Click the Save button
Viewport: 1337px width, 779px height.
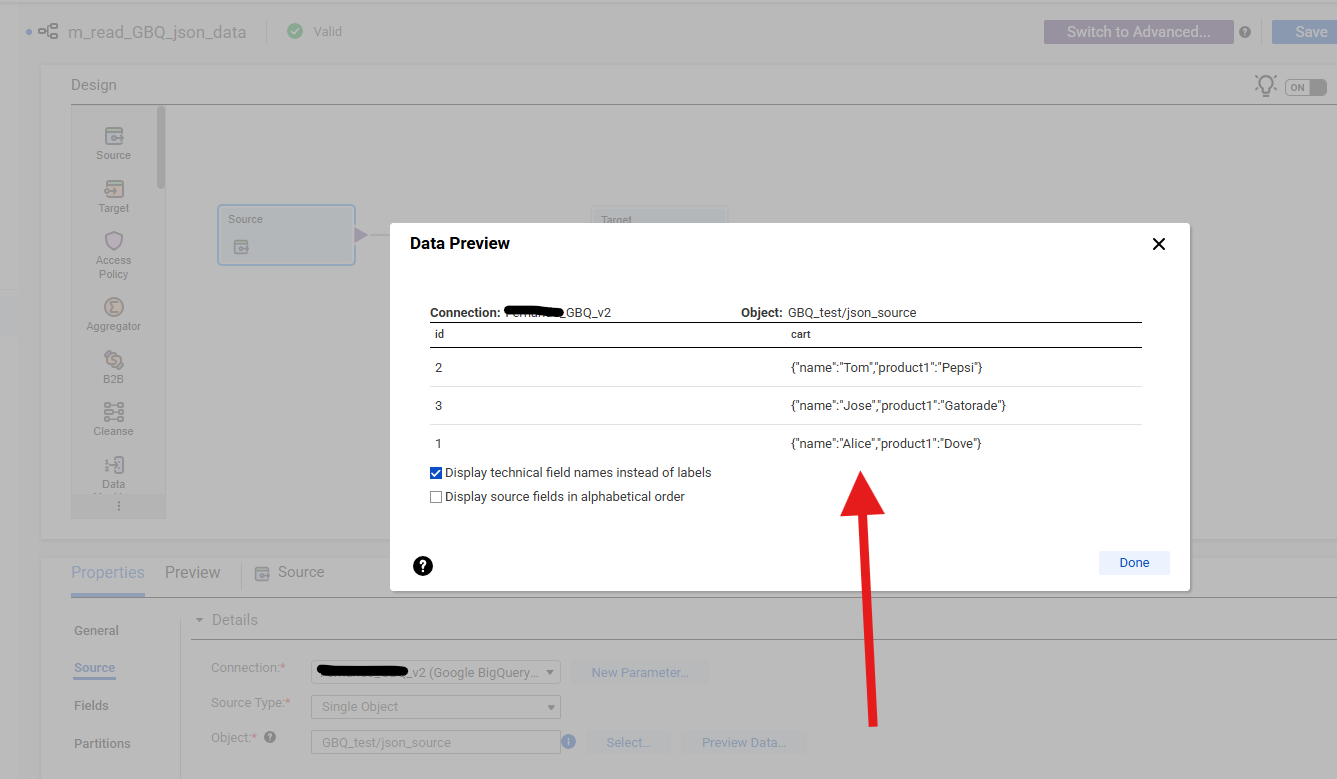[1304, 32]
